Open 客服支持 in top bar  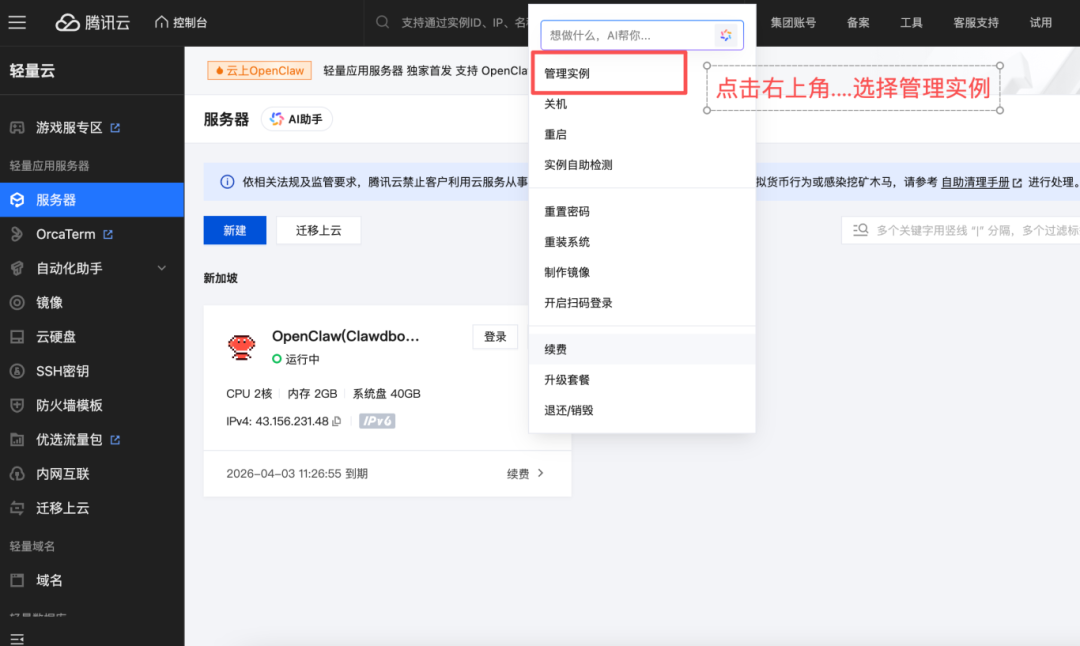975,23
